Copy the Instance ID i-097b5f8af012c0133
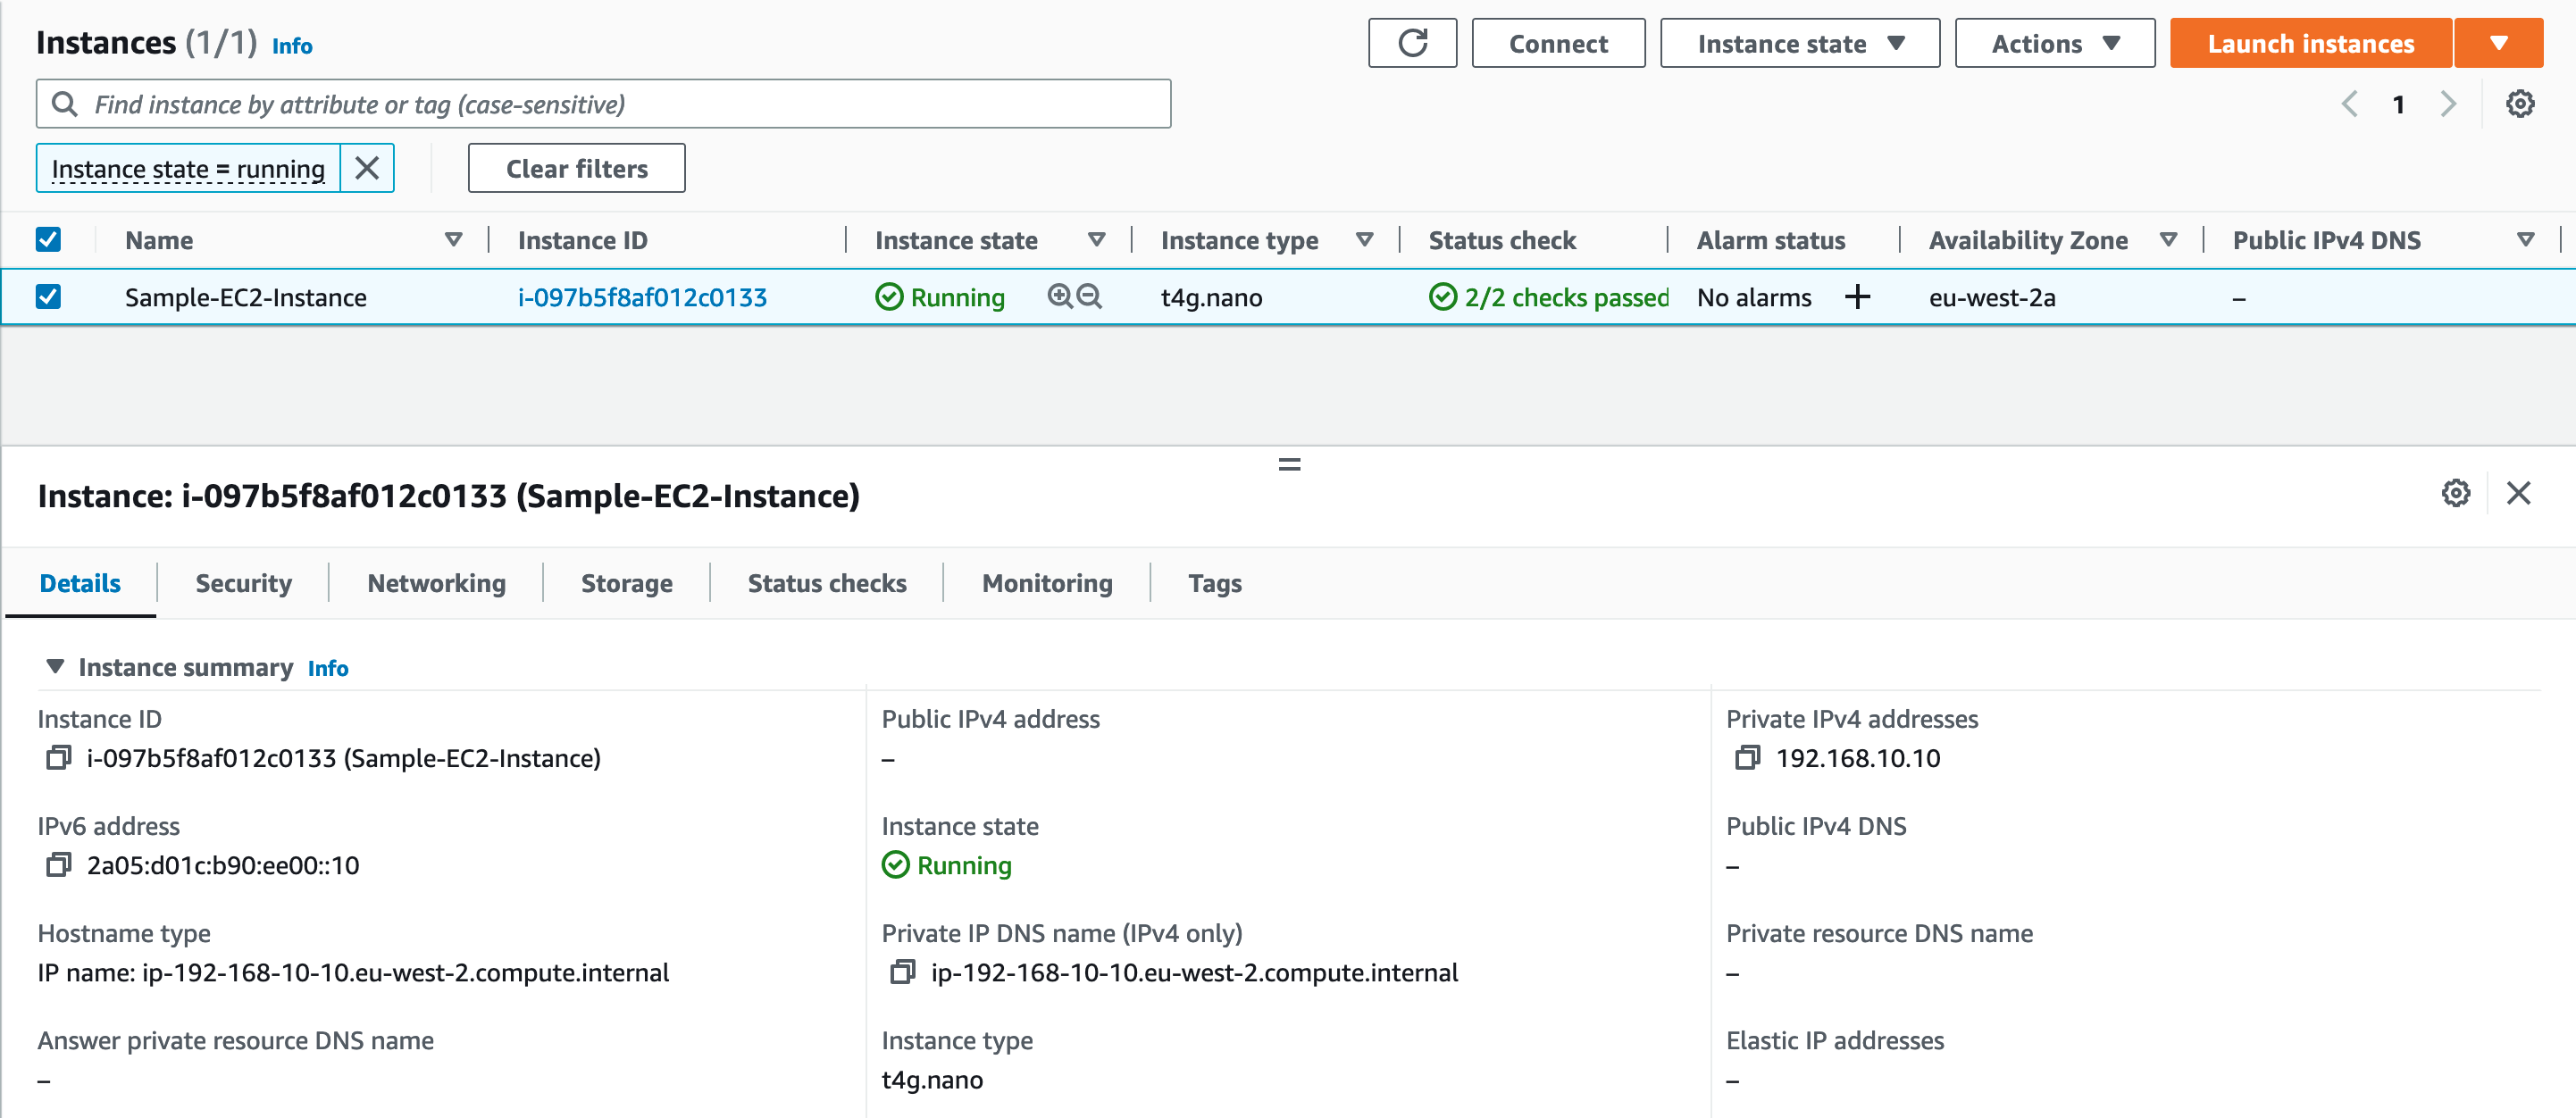Screen dimensions: 2576x1118 [57, 758]
